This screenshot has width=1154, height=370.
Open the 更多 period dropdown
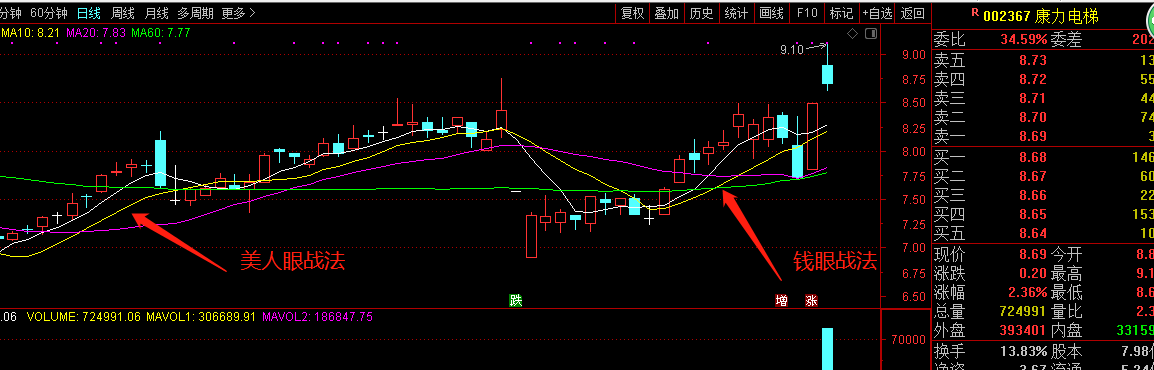238,13
